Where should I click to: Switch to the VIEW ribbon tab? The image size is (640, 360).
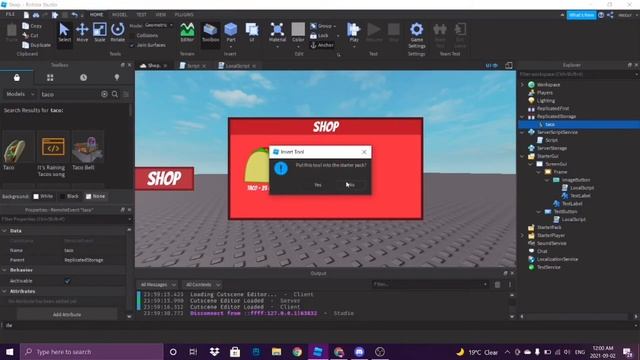pos(160,14)
